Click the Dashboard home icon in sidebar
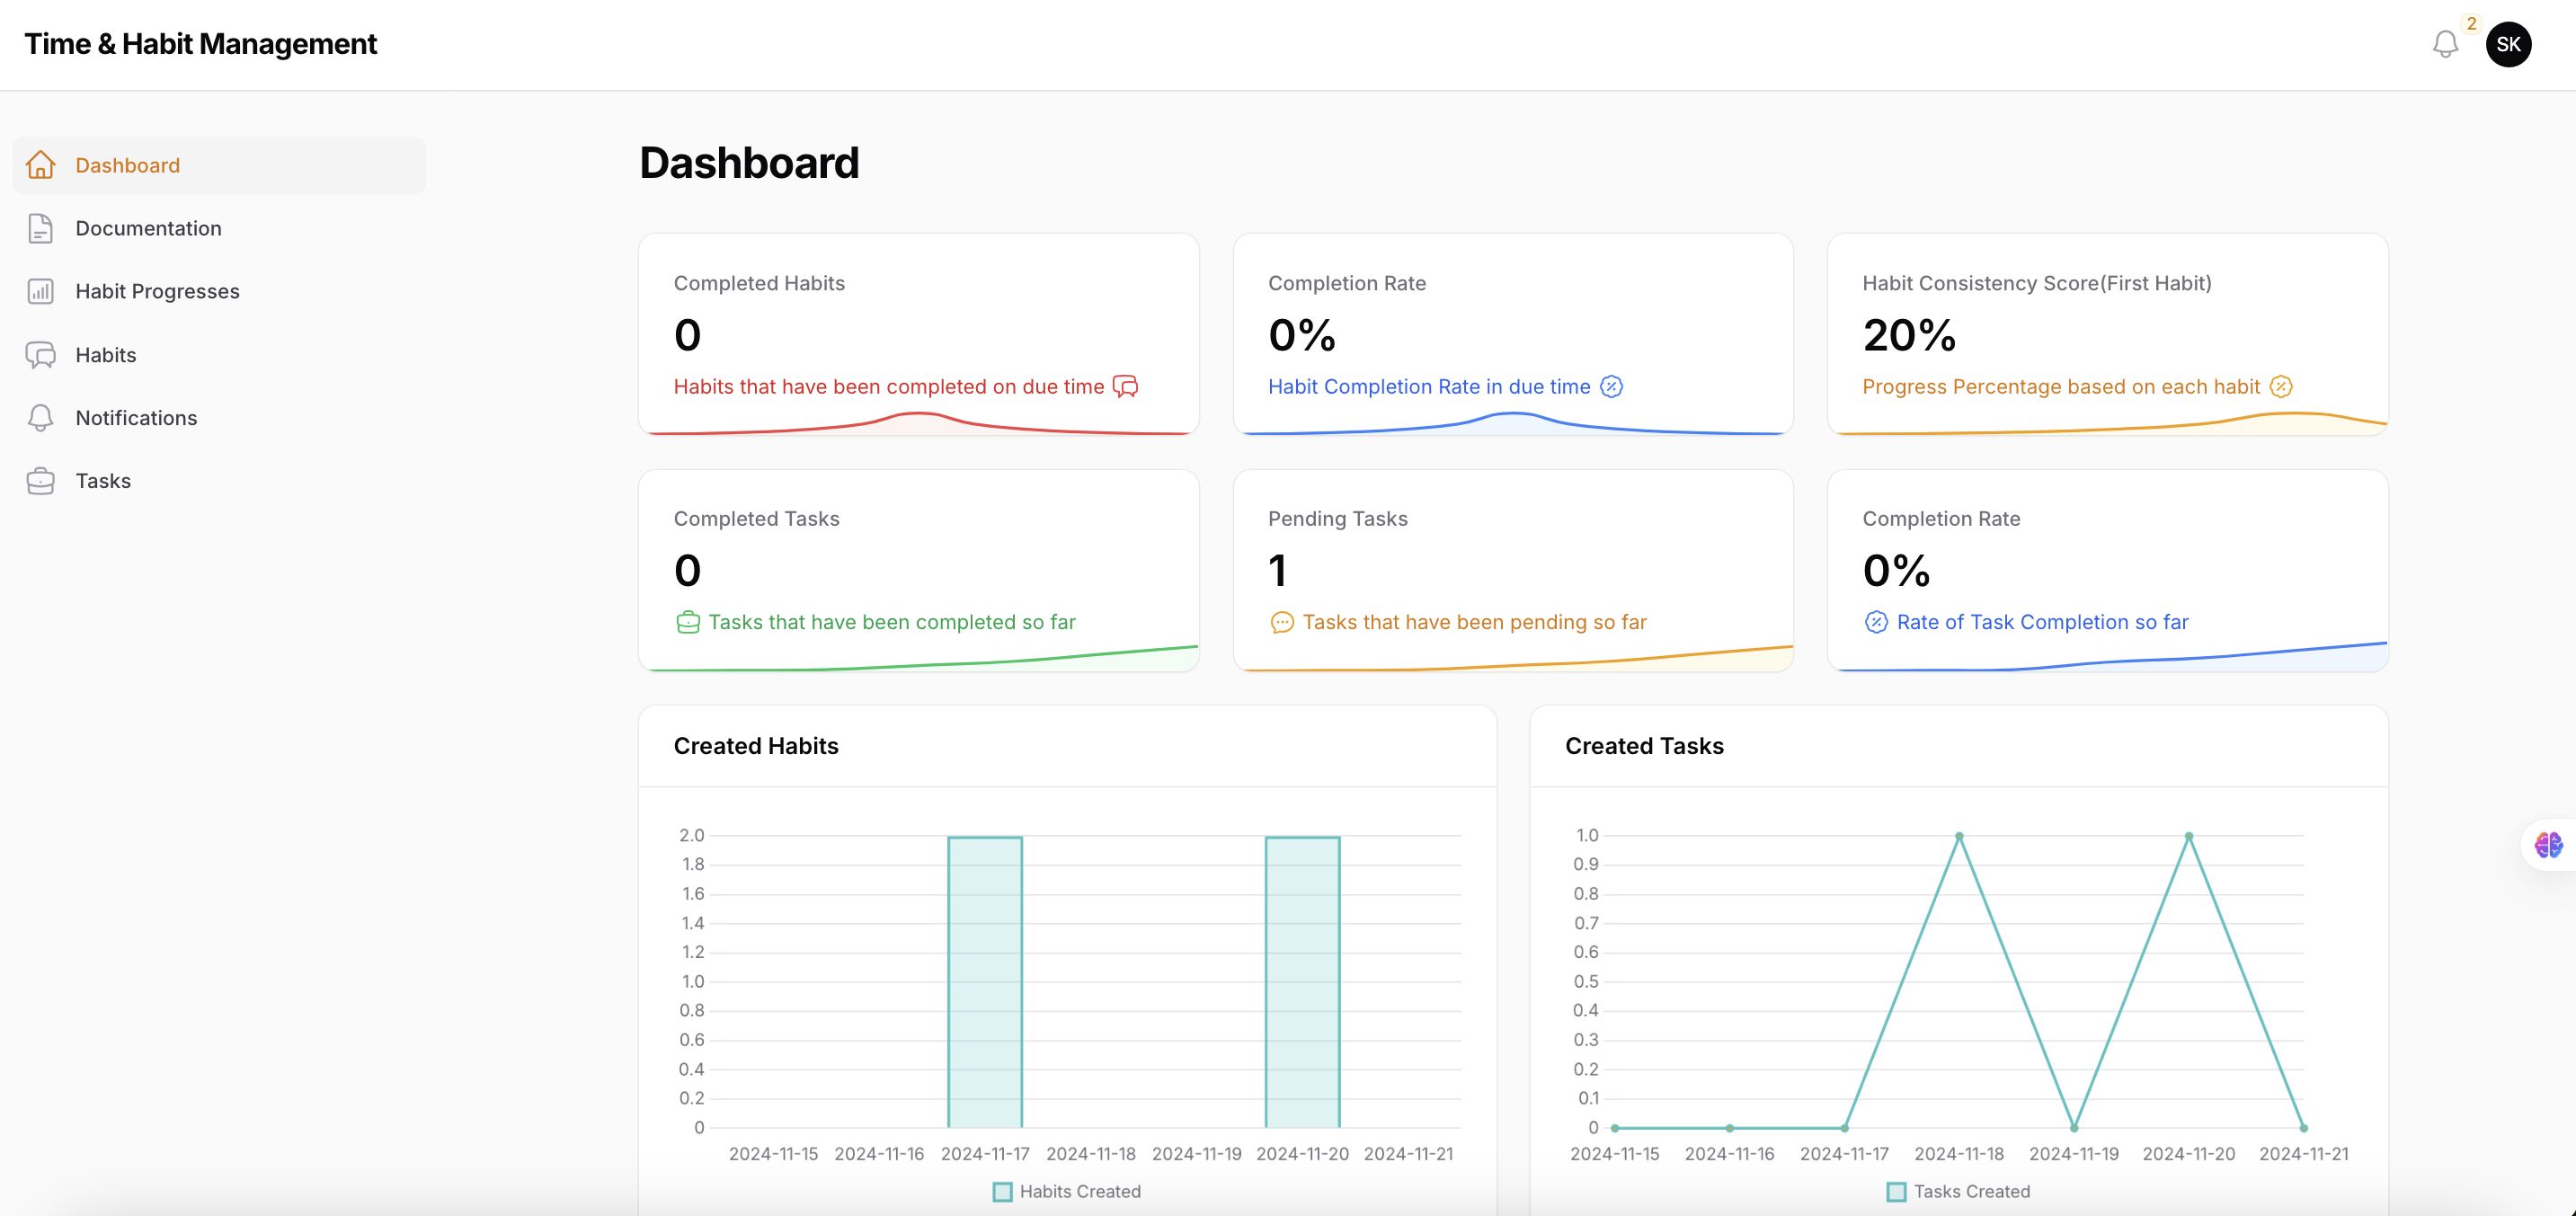This screenshot has height=1216, width=2576. pos(40,165)
